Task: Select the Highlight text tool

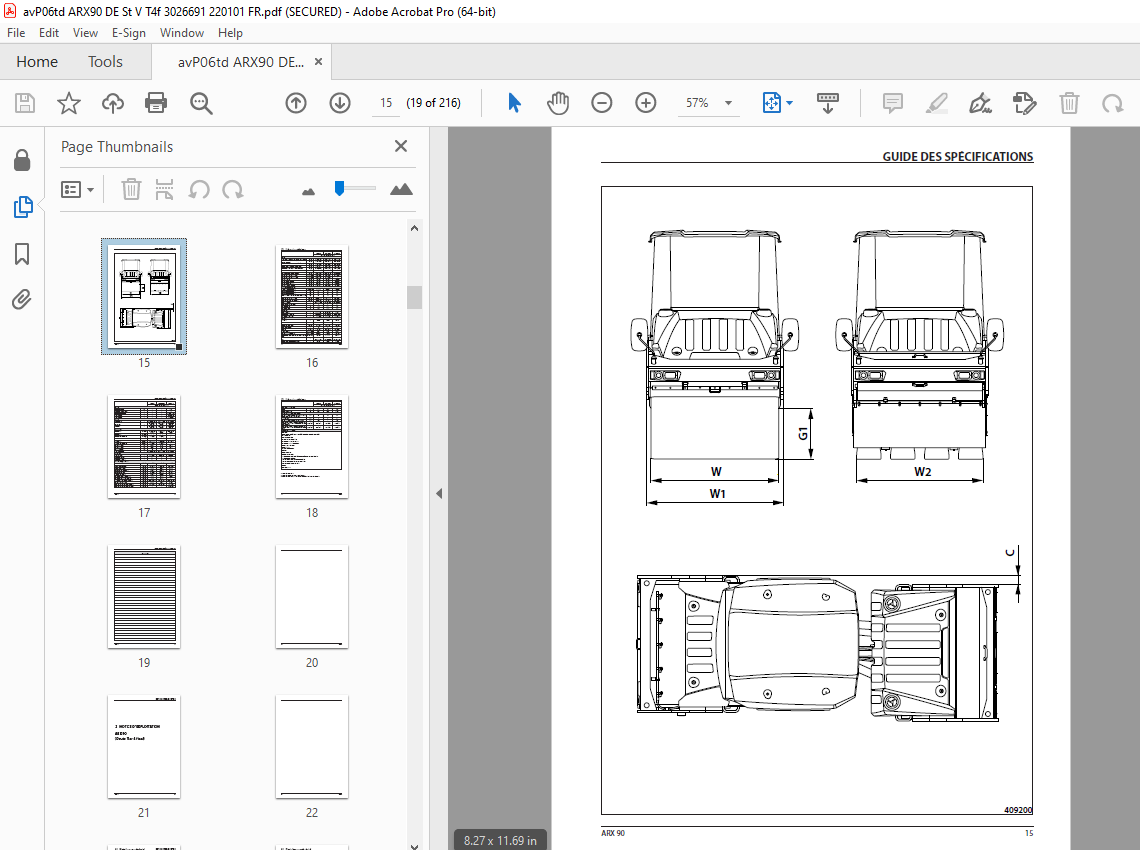Action: click(x=936, y=103)
